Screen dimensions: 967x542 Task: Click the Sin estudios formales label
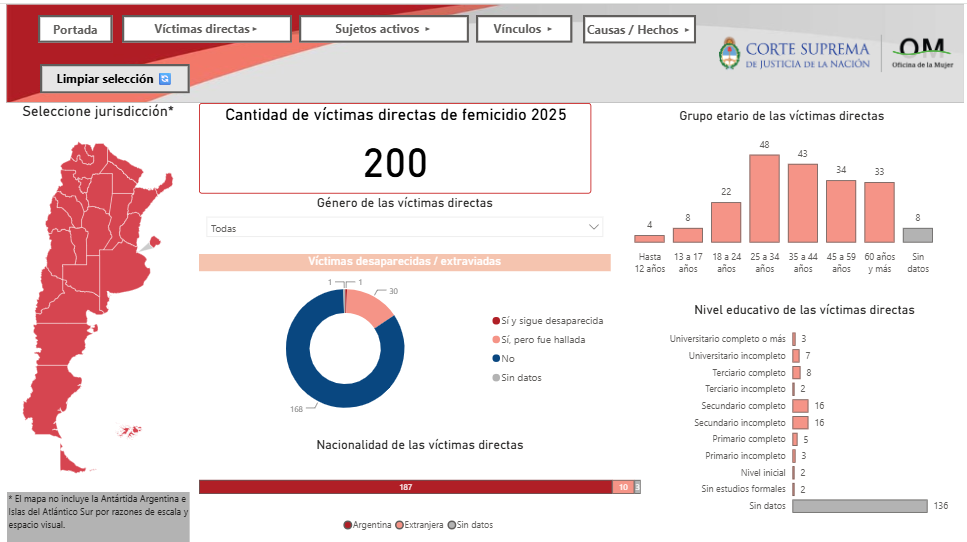[743, 489]
